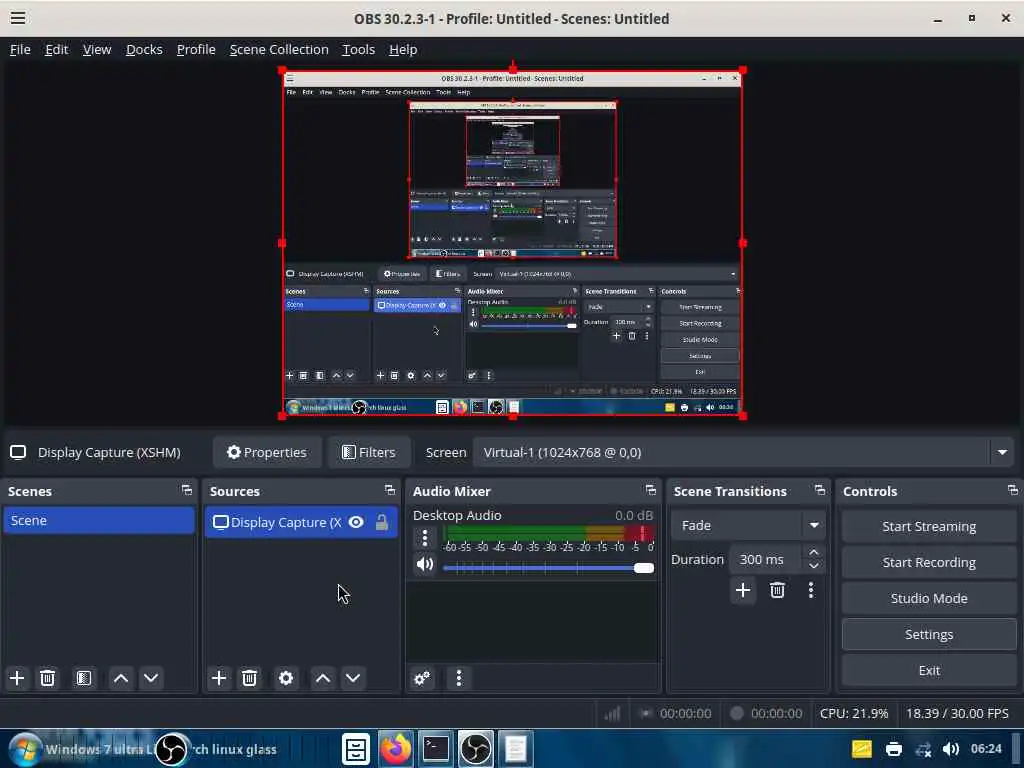Image resolution: width=1024 pixels, height=768 pixels.
Task: Pop out the Scenes dock
Action: 187,490
